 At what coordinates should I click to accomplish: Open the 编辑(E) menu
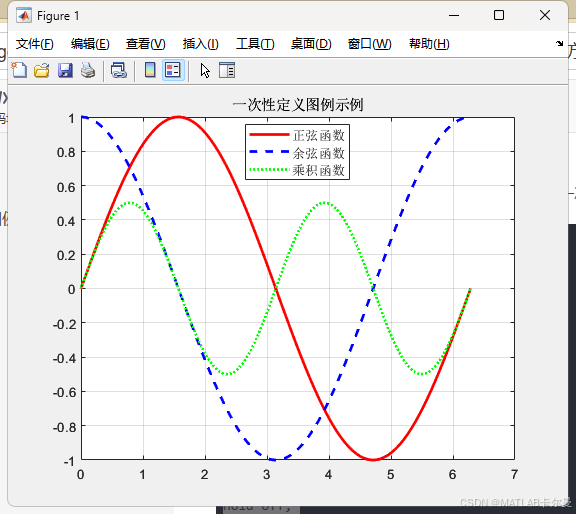90,44
